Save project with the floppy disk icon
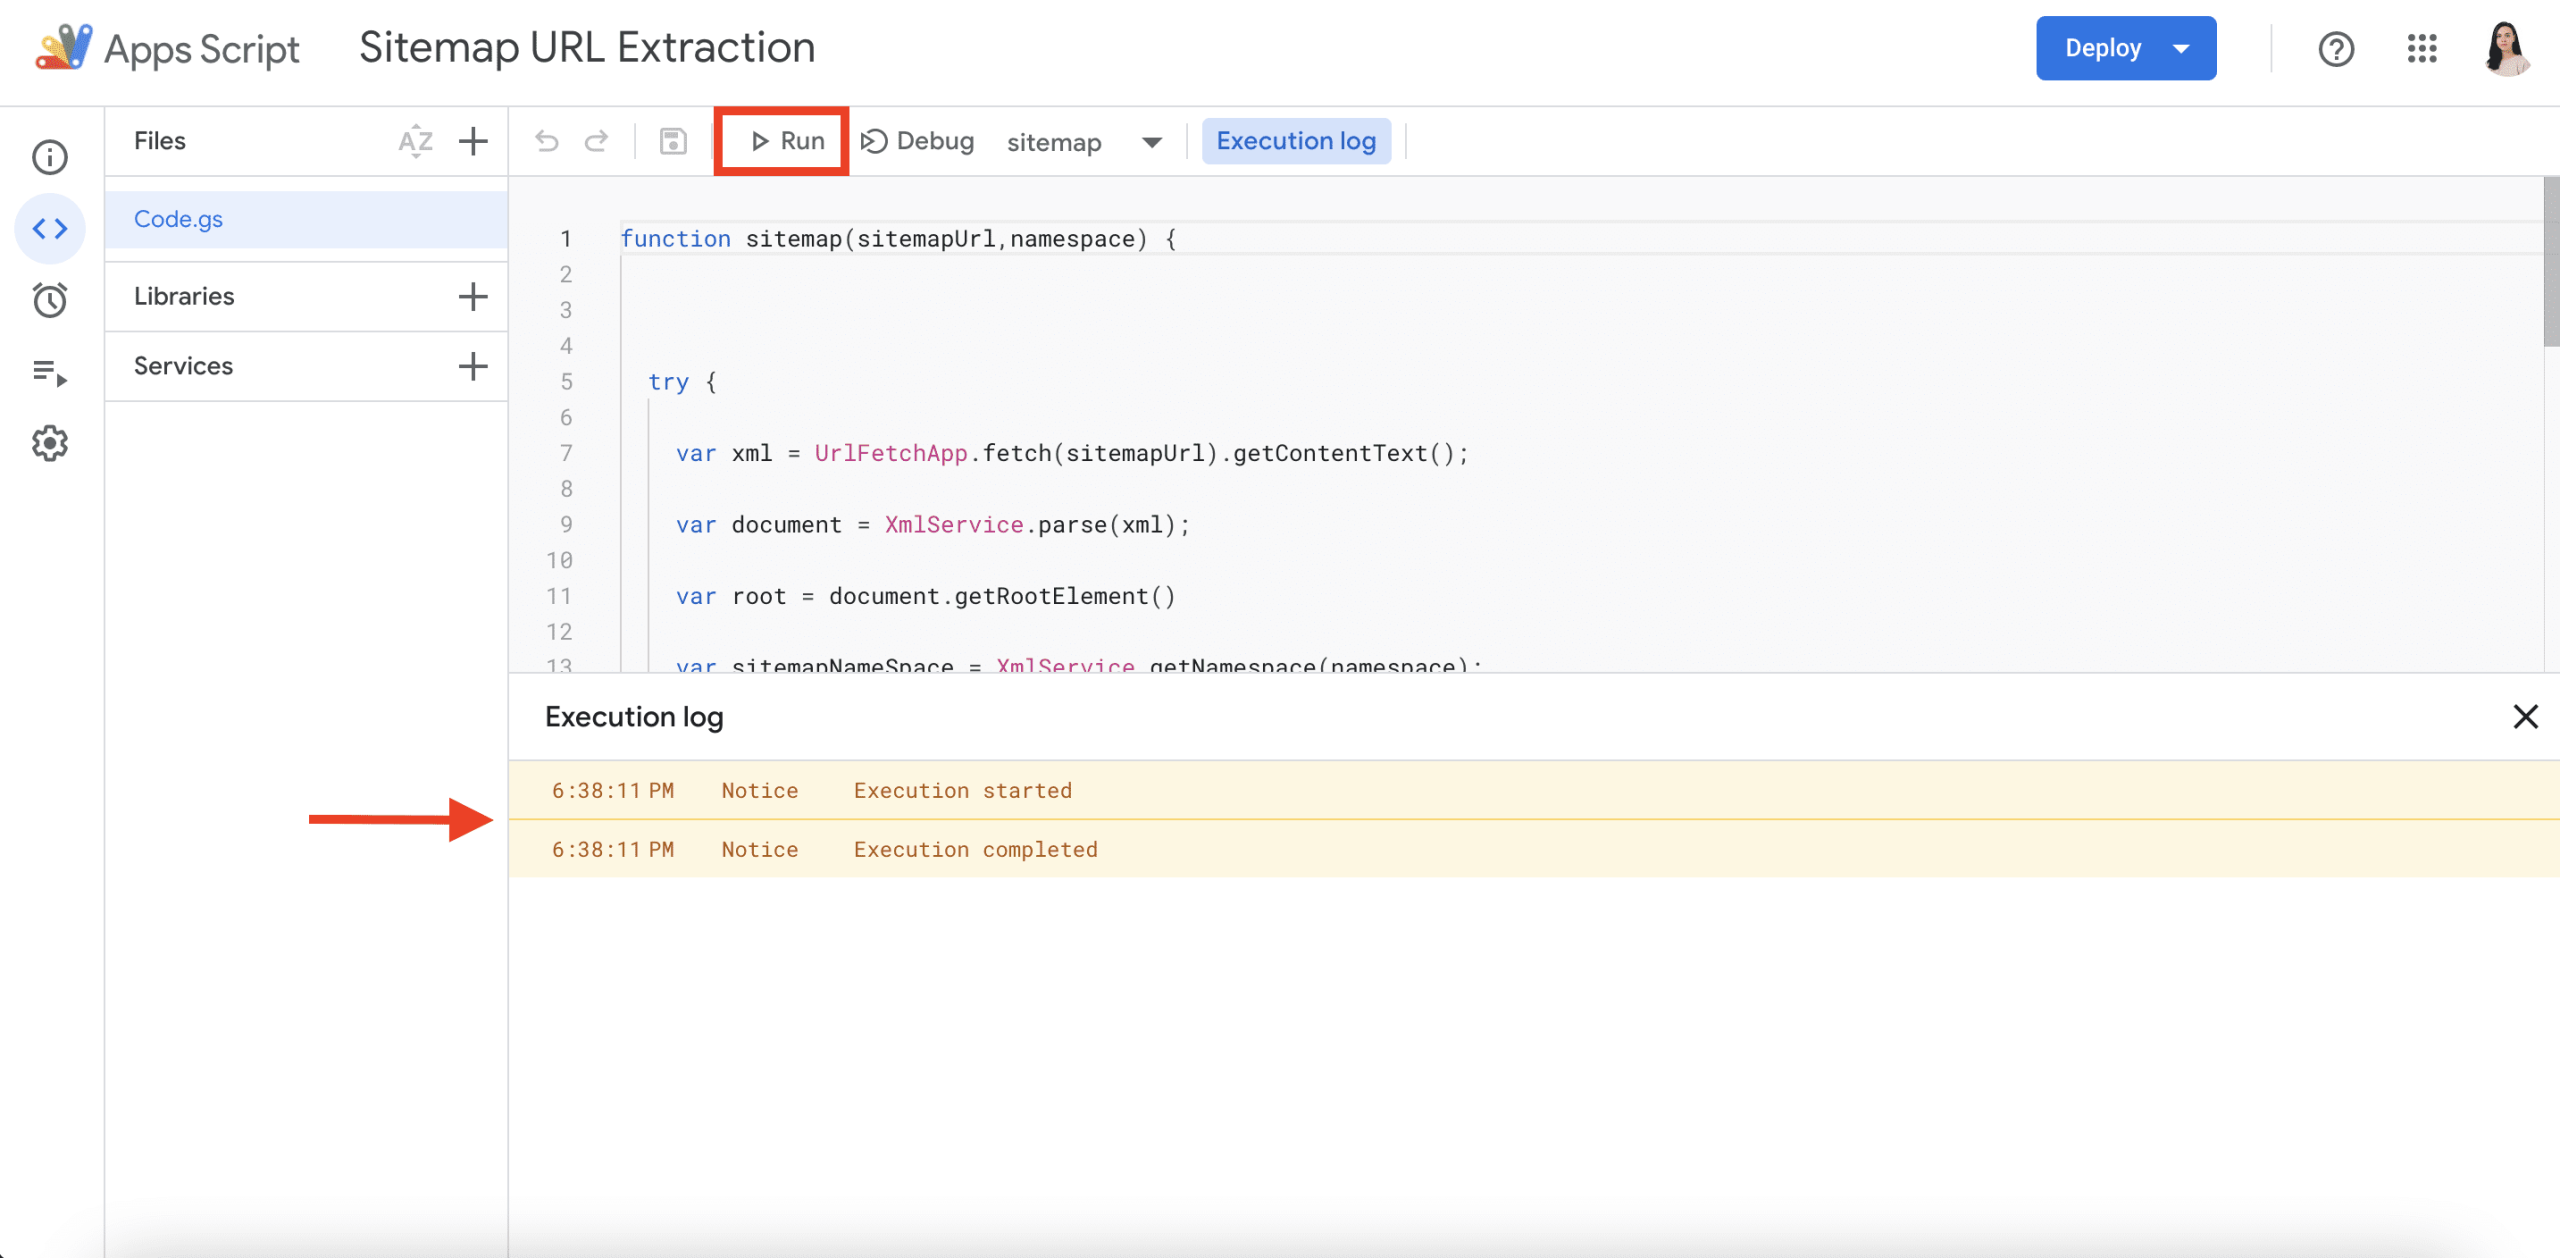 (673, 141)
